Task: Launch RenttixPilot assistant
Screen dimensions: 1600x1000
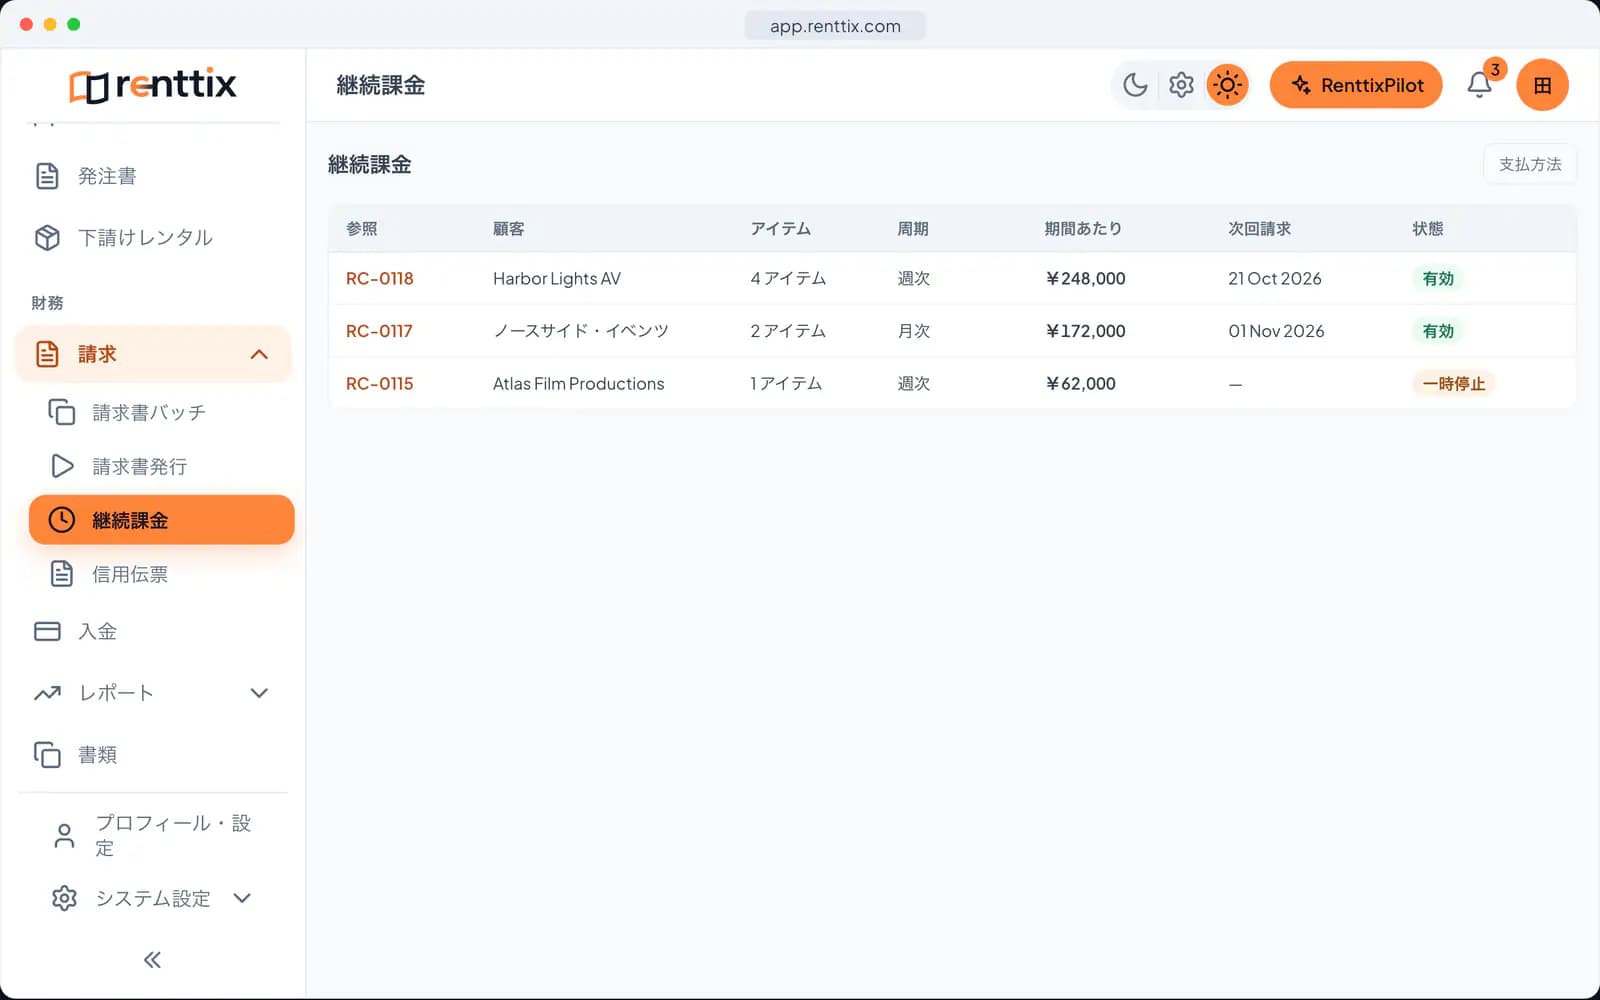Action: (1356, 85)
